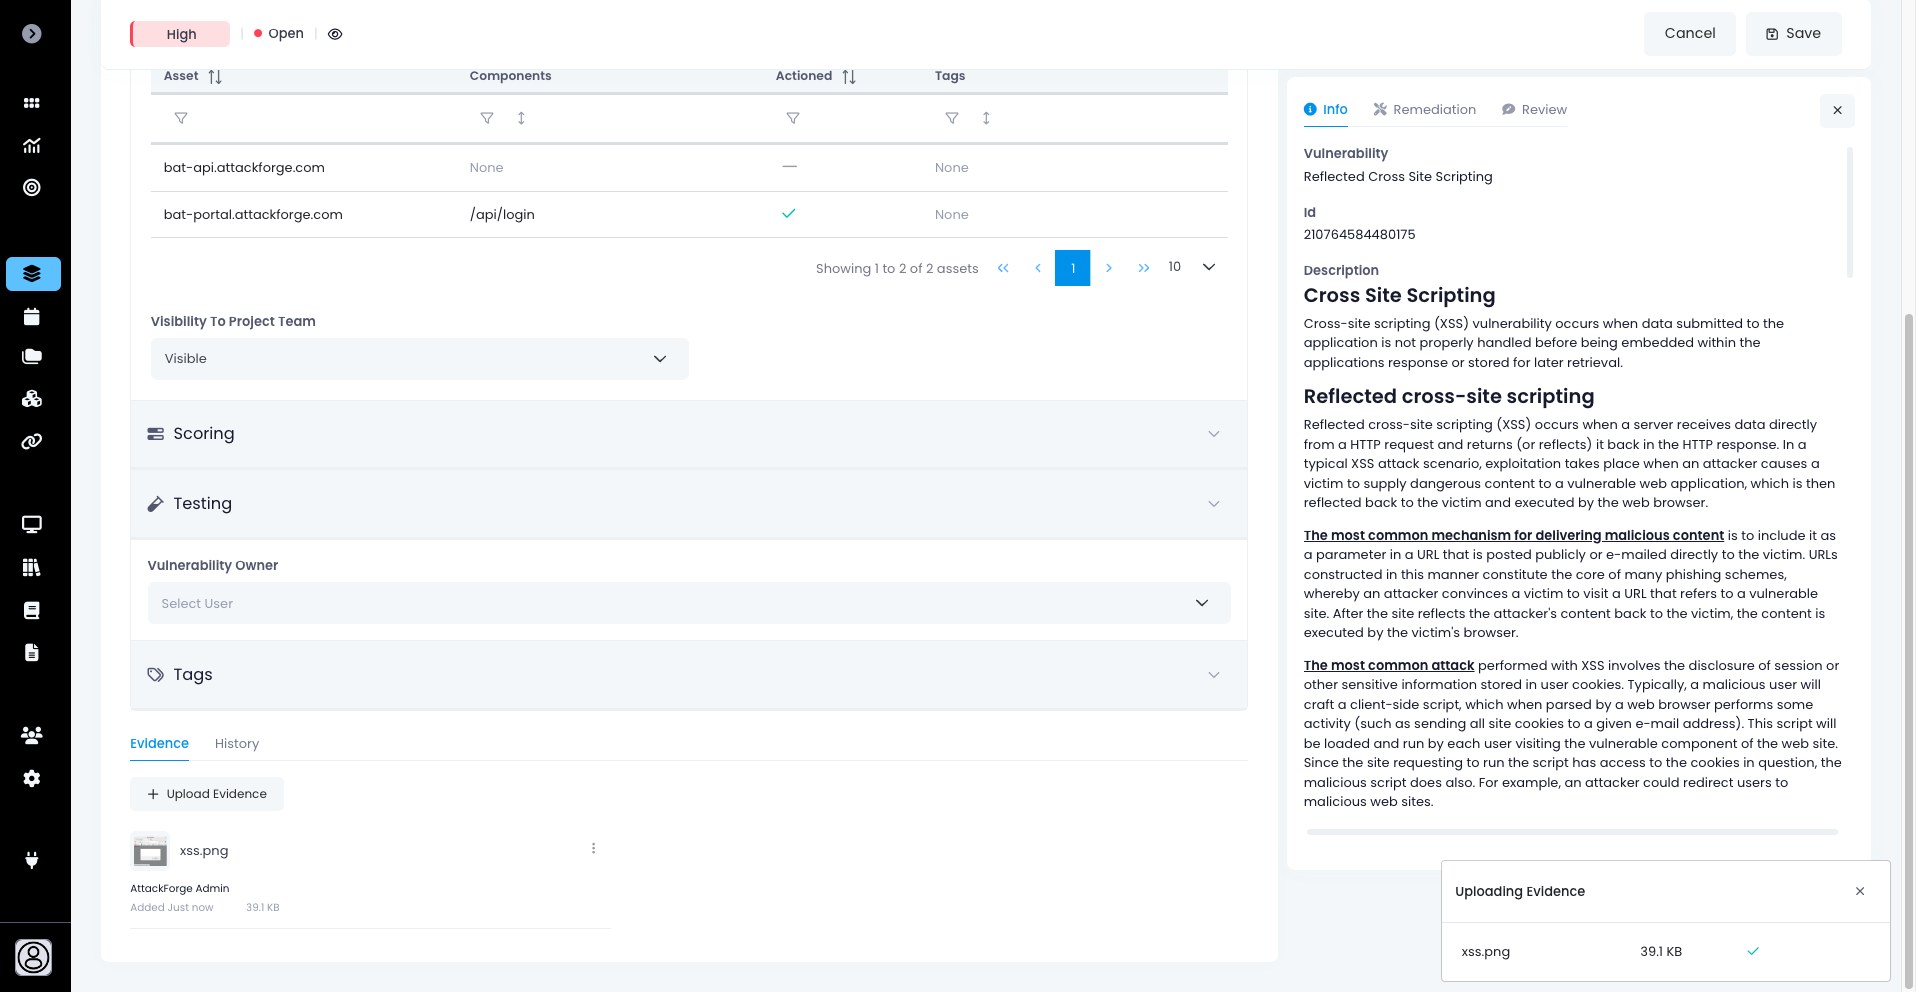Viewport: 1916px width, 992px height.
Task: Open the user profile avatar icon
Action: [33, 957]
